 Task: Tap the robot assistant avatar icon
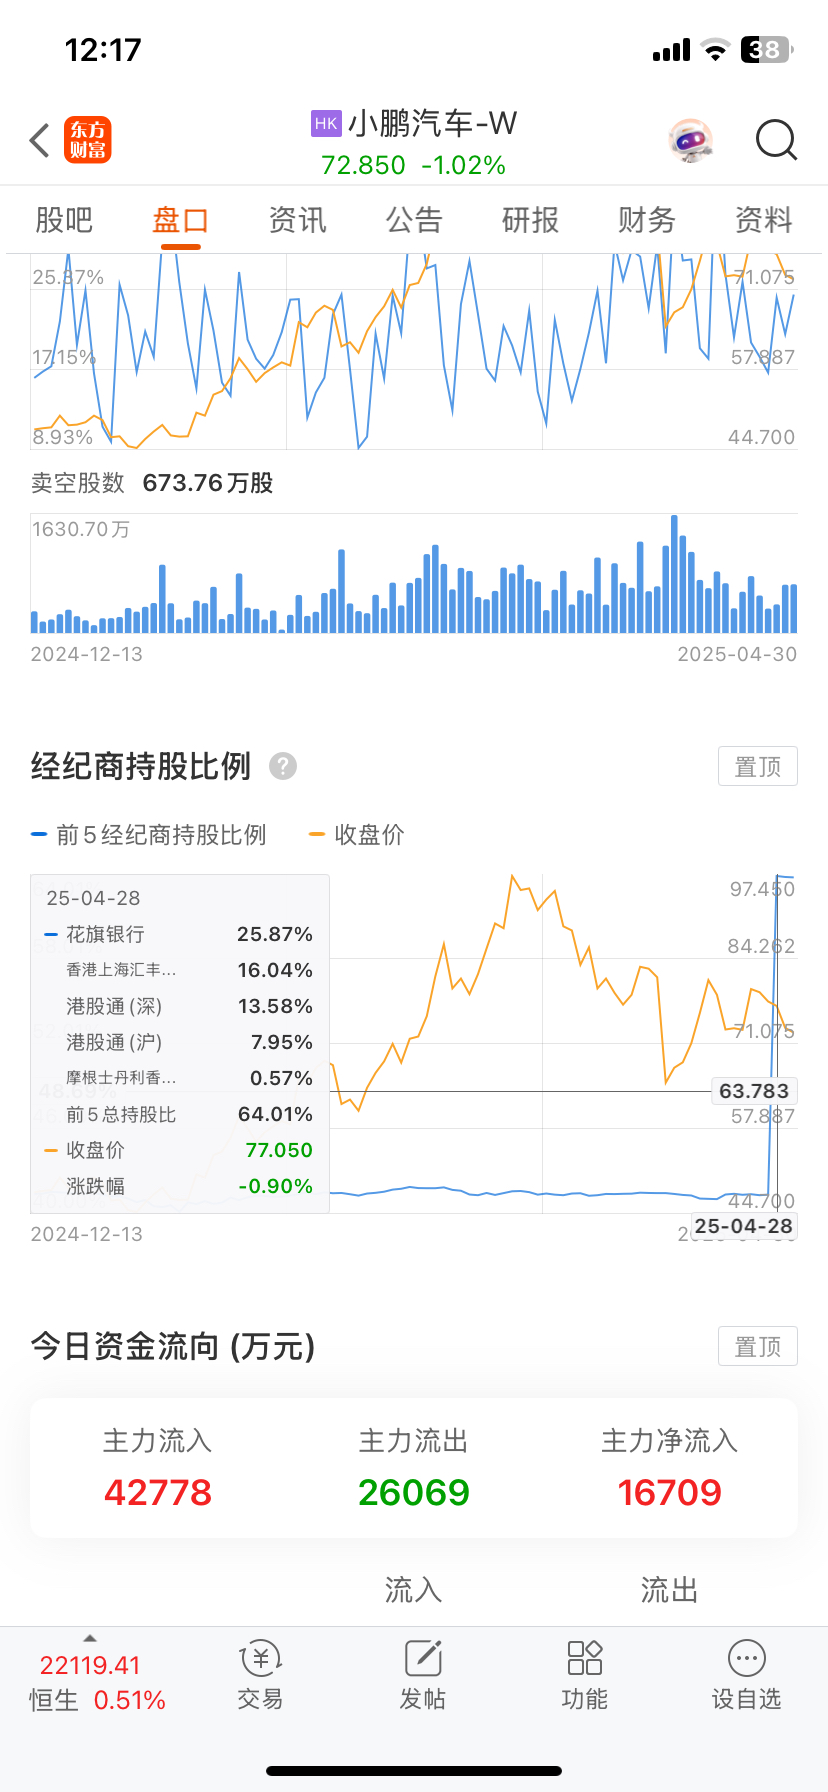pos(691,141)
